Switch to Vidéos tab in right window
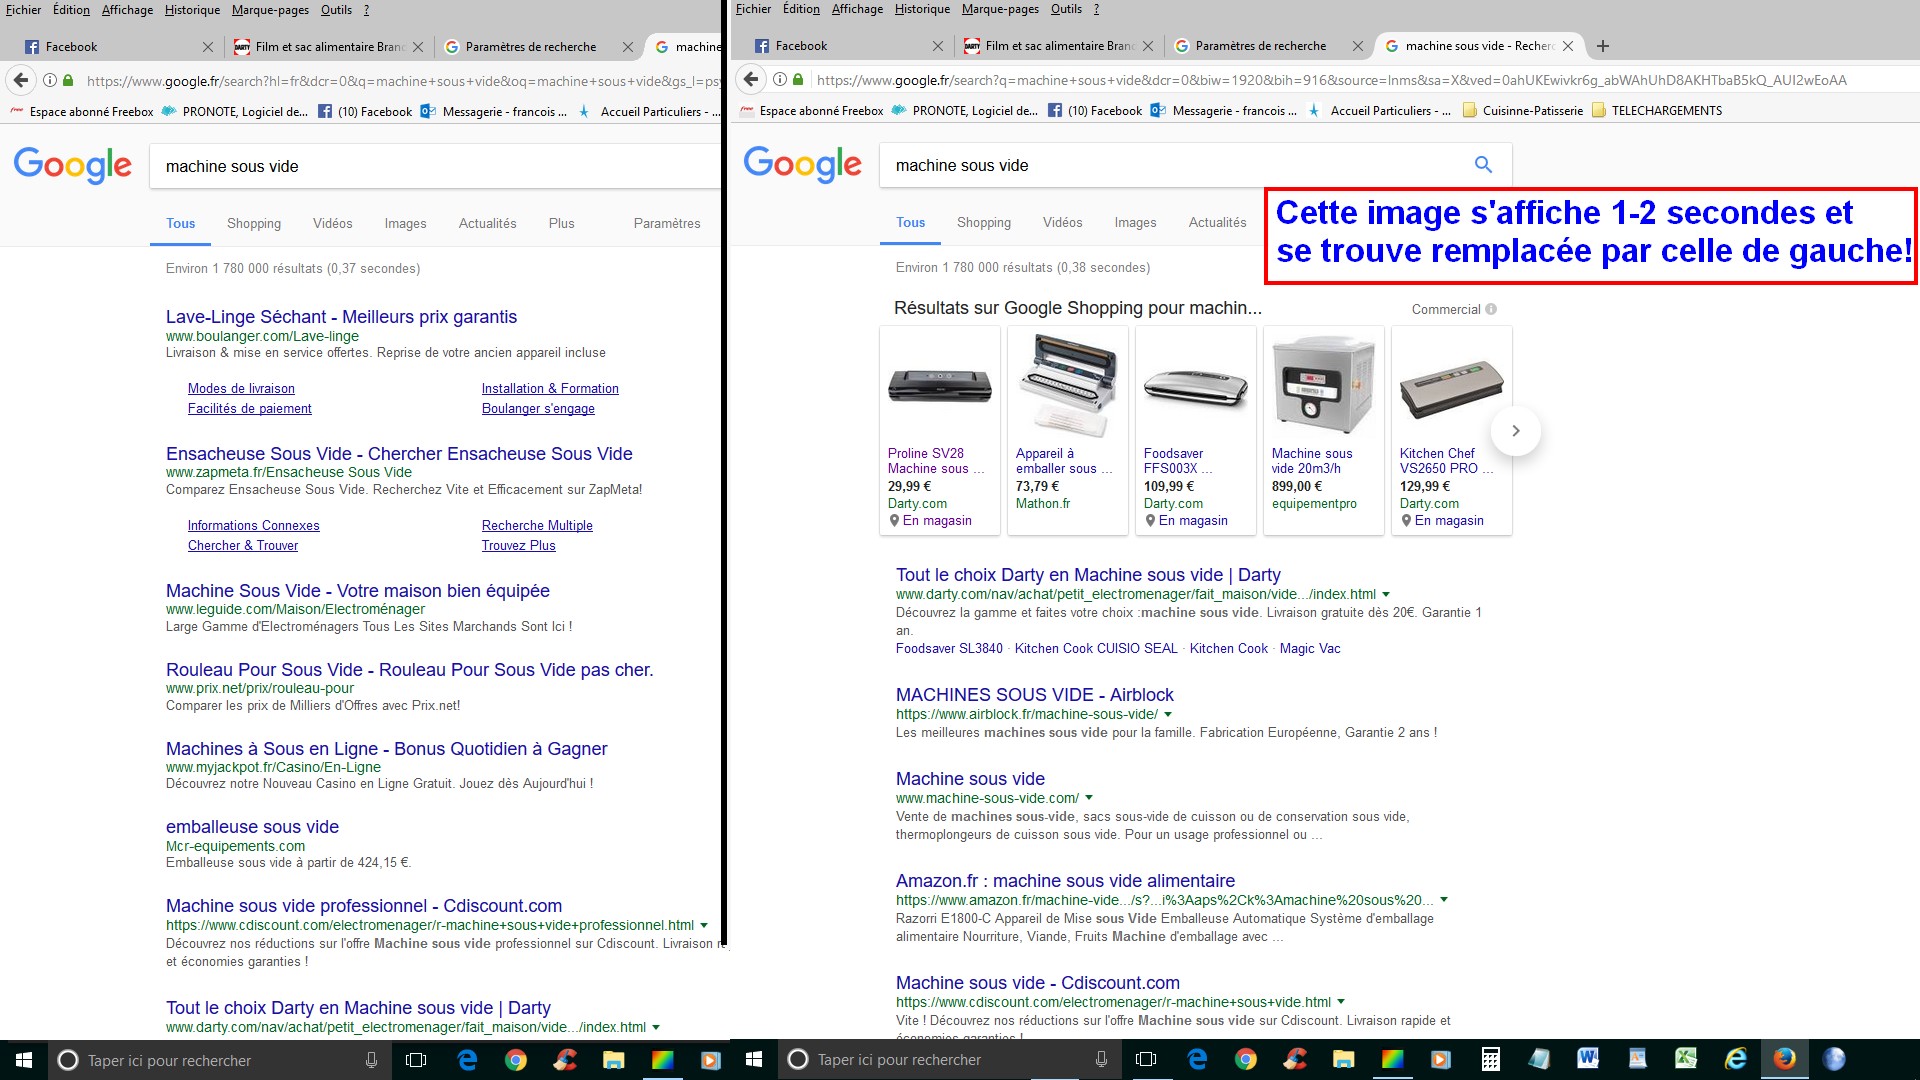The height and width of the screenshot is (1080, 1920). pyautogui.click(x=1062, y=222)
